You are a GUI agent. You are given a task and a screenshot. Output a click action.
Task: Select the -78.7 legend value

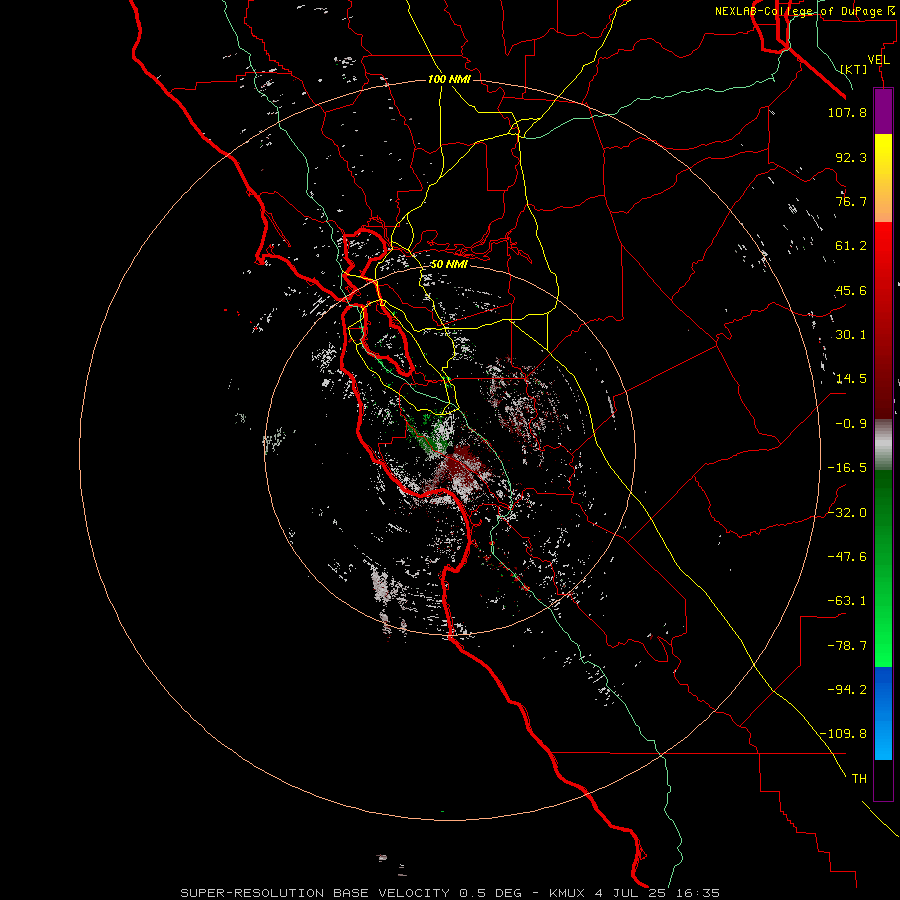click(847, 646)
